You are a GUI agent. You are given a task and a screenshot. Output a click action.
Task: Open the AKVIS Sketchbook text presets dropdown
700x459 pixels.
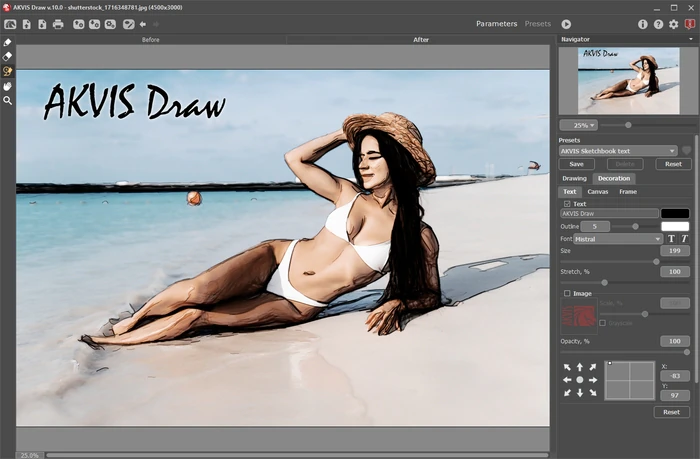tap(618, 151)
